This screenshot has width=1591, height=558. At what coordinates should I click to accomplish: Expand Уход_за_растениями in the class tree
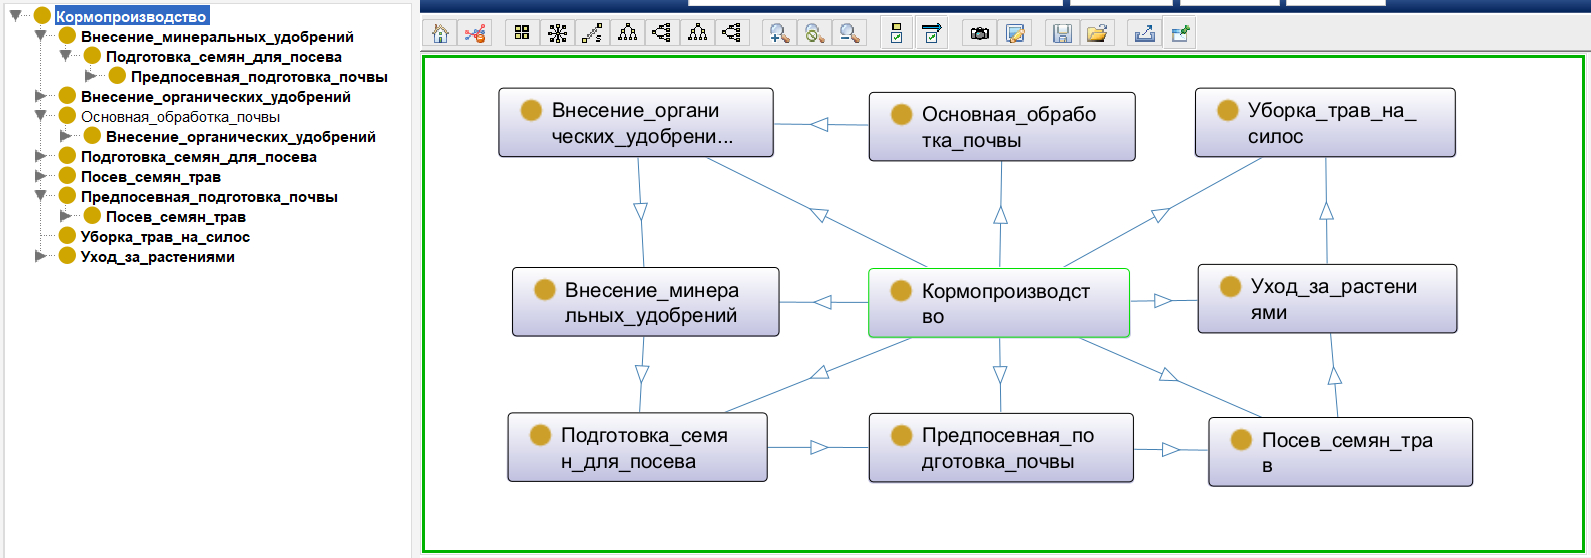pos(41,257)
